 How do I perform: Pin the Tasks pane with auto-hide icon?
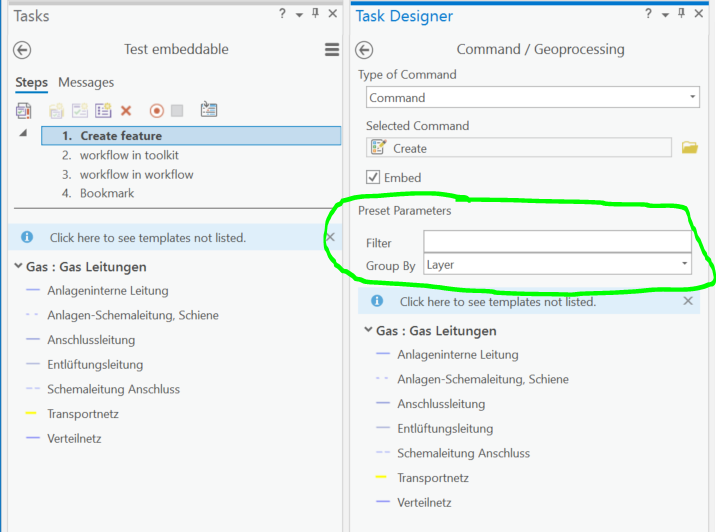click(x=316, y=14)
